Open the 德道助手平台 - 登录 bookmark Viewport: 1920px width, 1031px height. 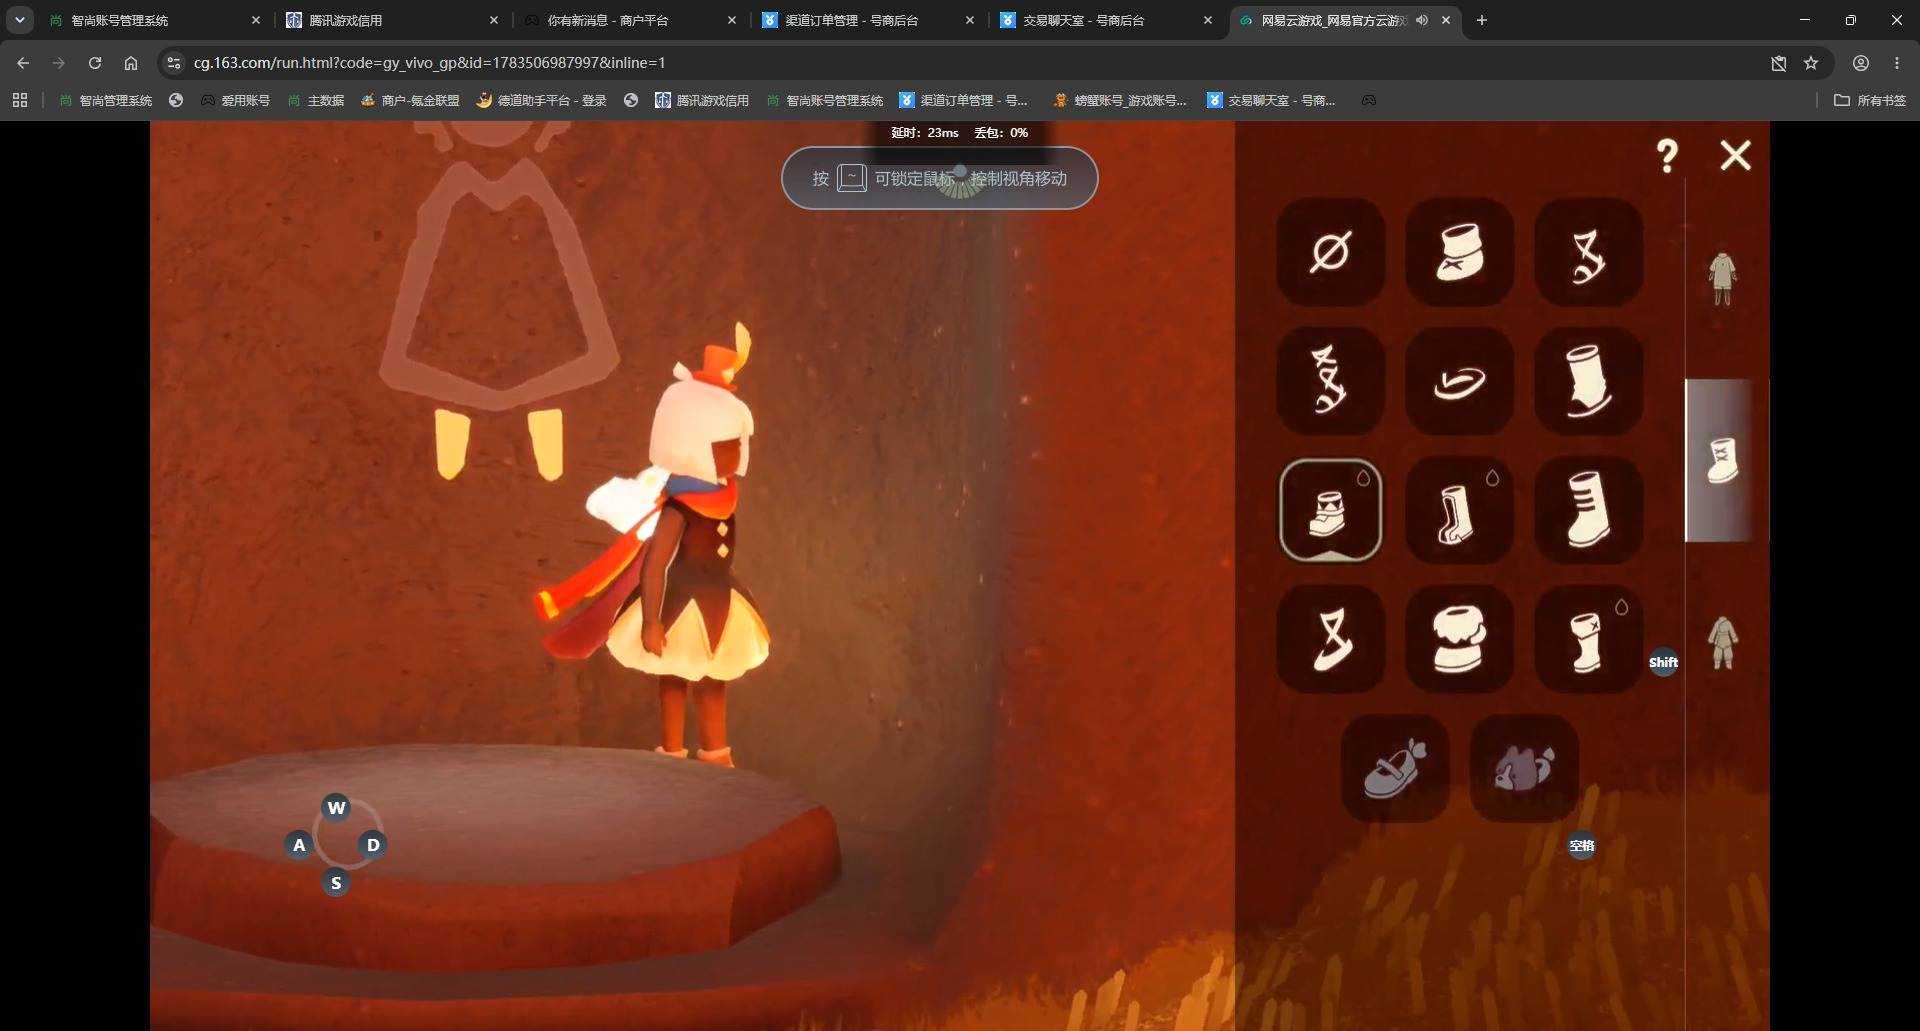(542, 100)
